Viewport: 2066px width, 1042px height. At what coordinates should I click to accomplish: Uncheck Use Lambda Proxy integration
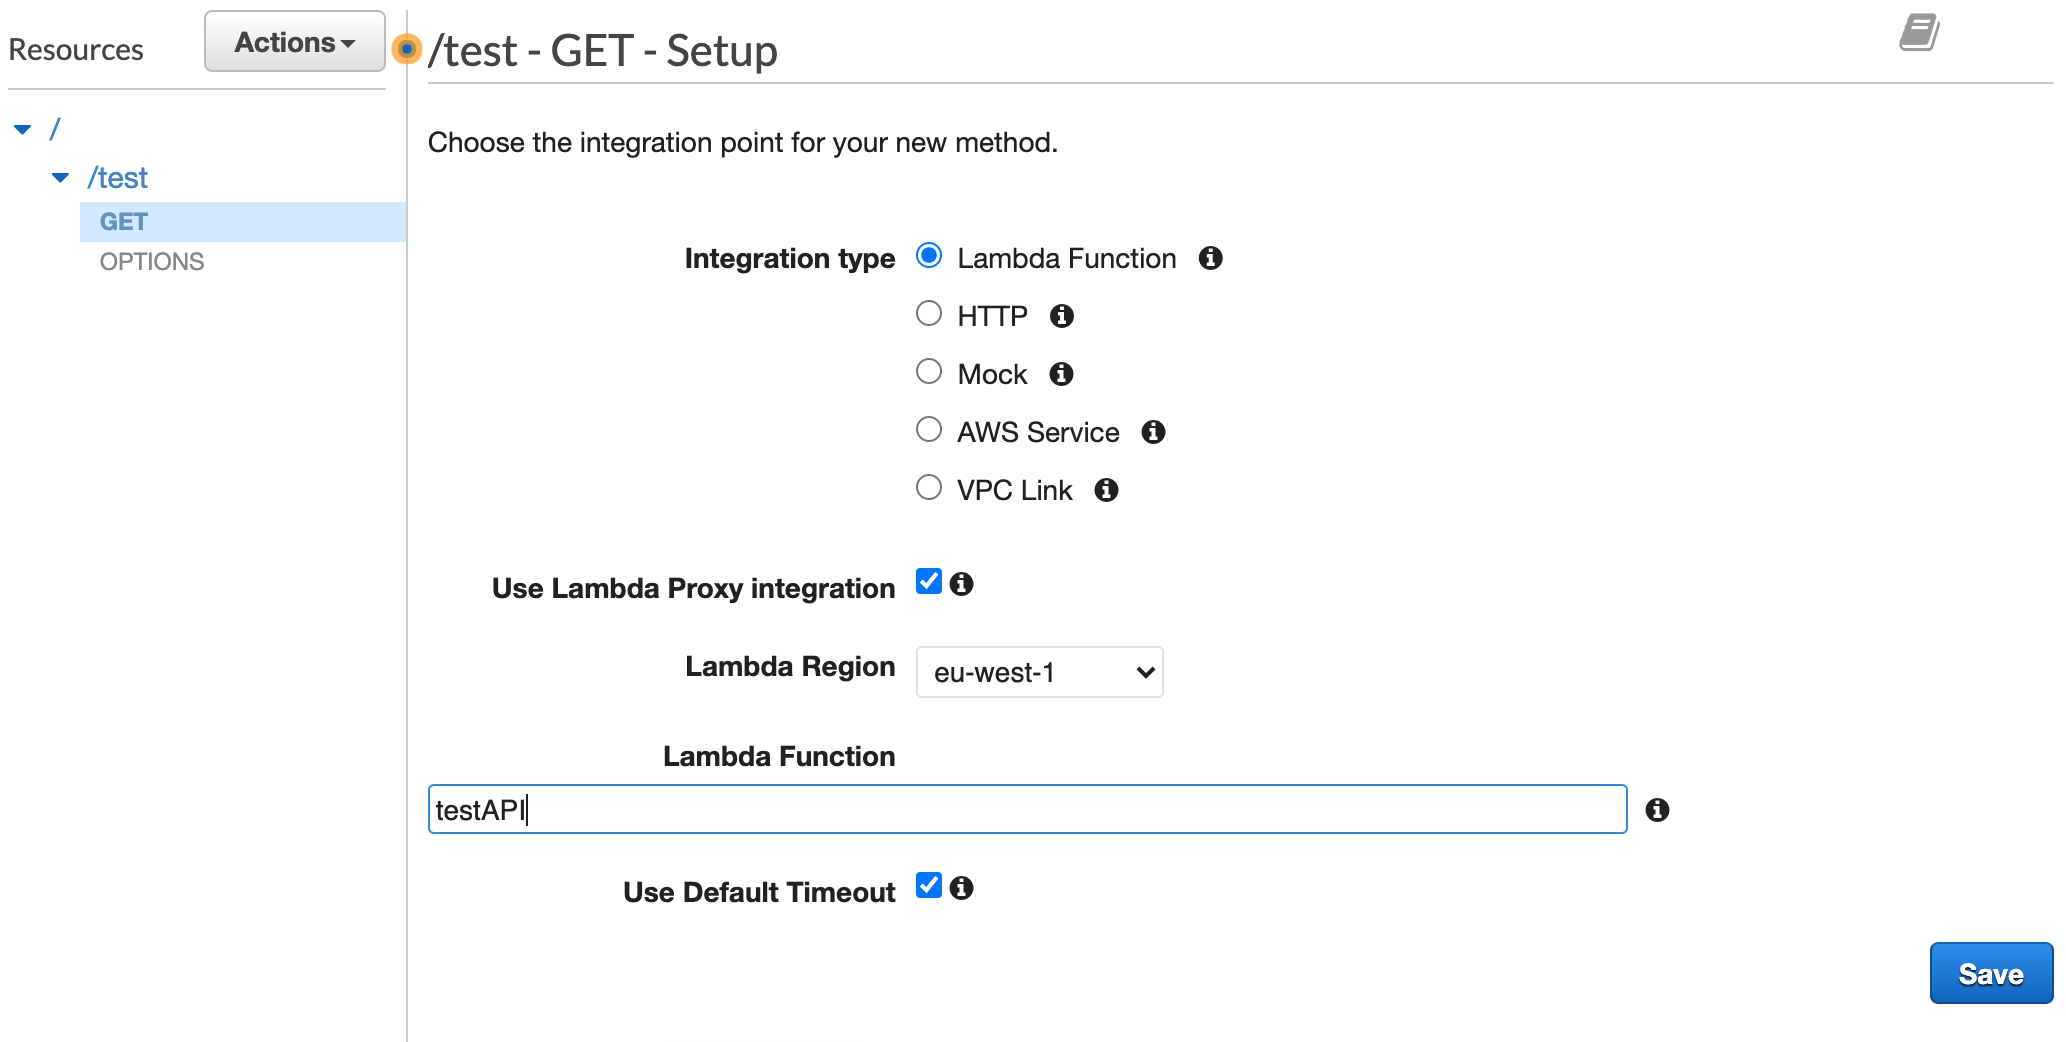928,582
